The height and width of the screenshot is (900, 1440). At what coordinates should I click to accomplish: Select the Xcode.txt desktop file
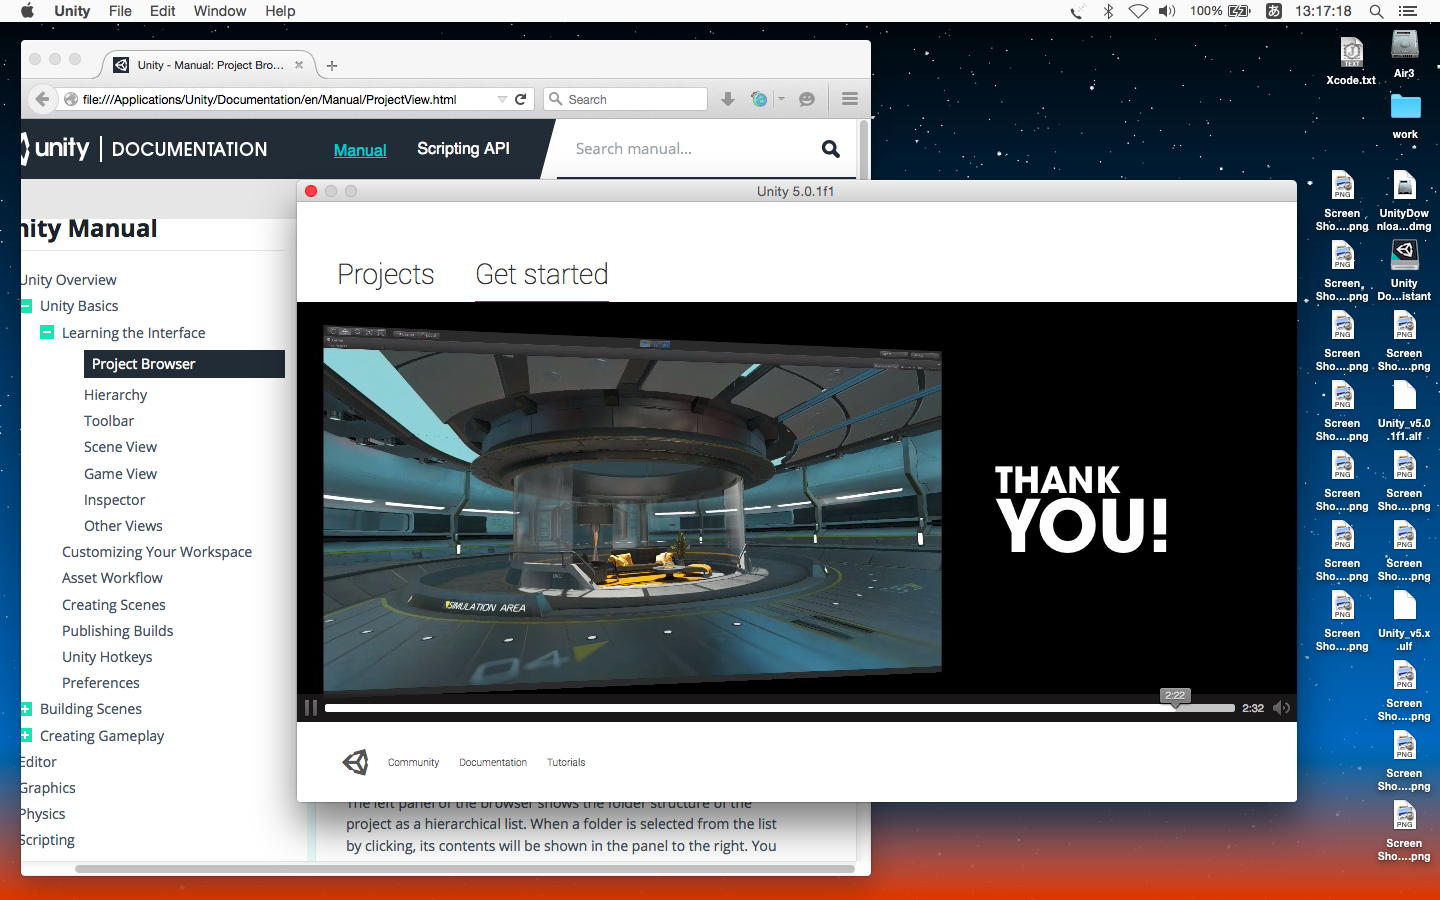[1351, 61]
